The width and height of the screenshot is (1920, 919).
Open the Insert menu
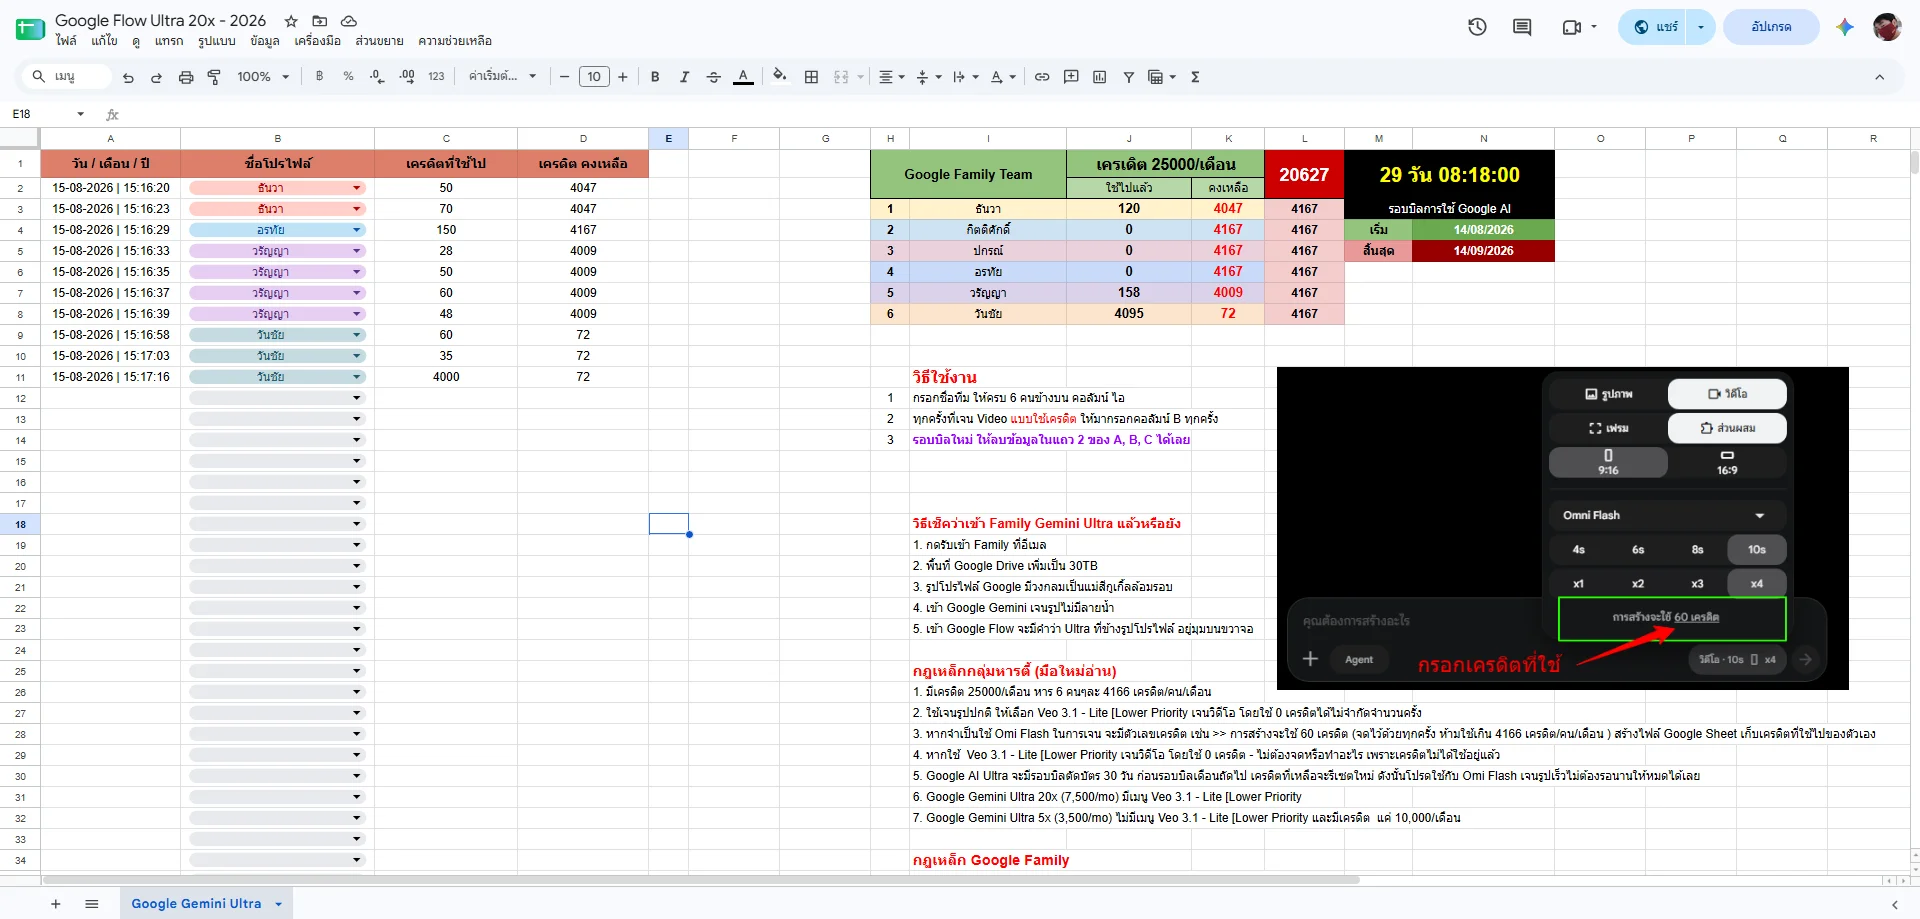[x=169, y=41]
